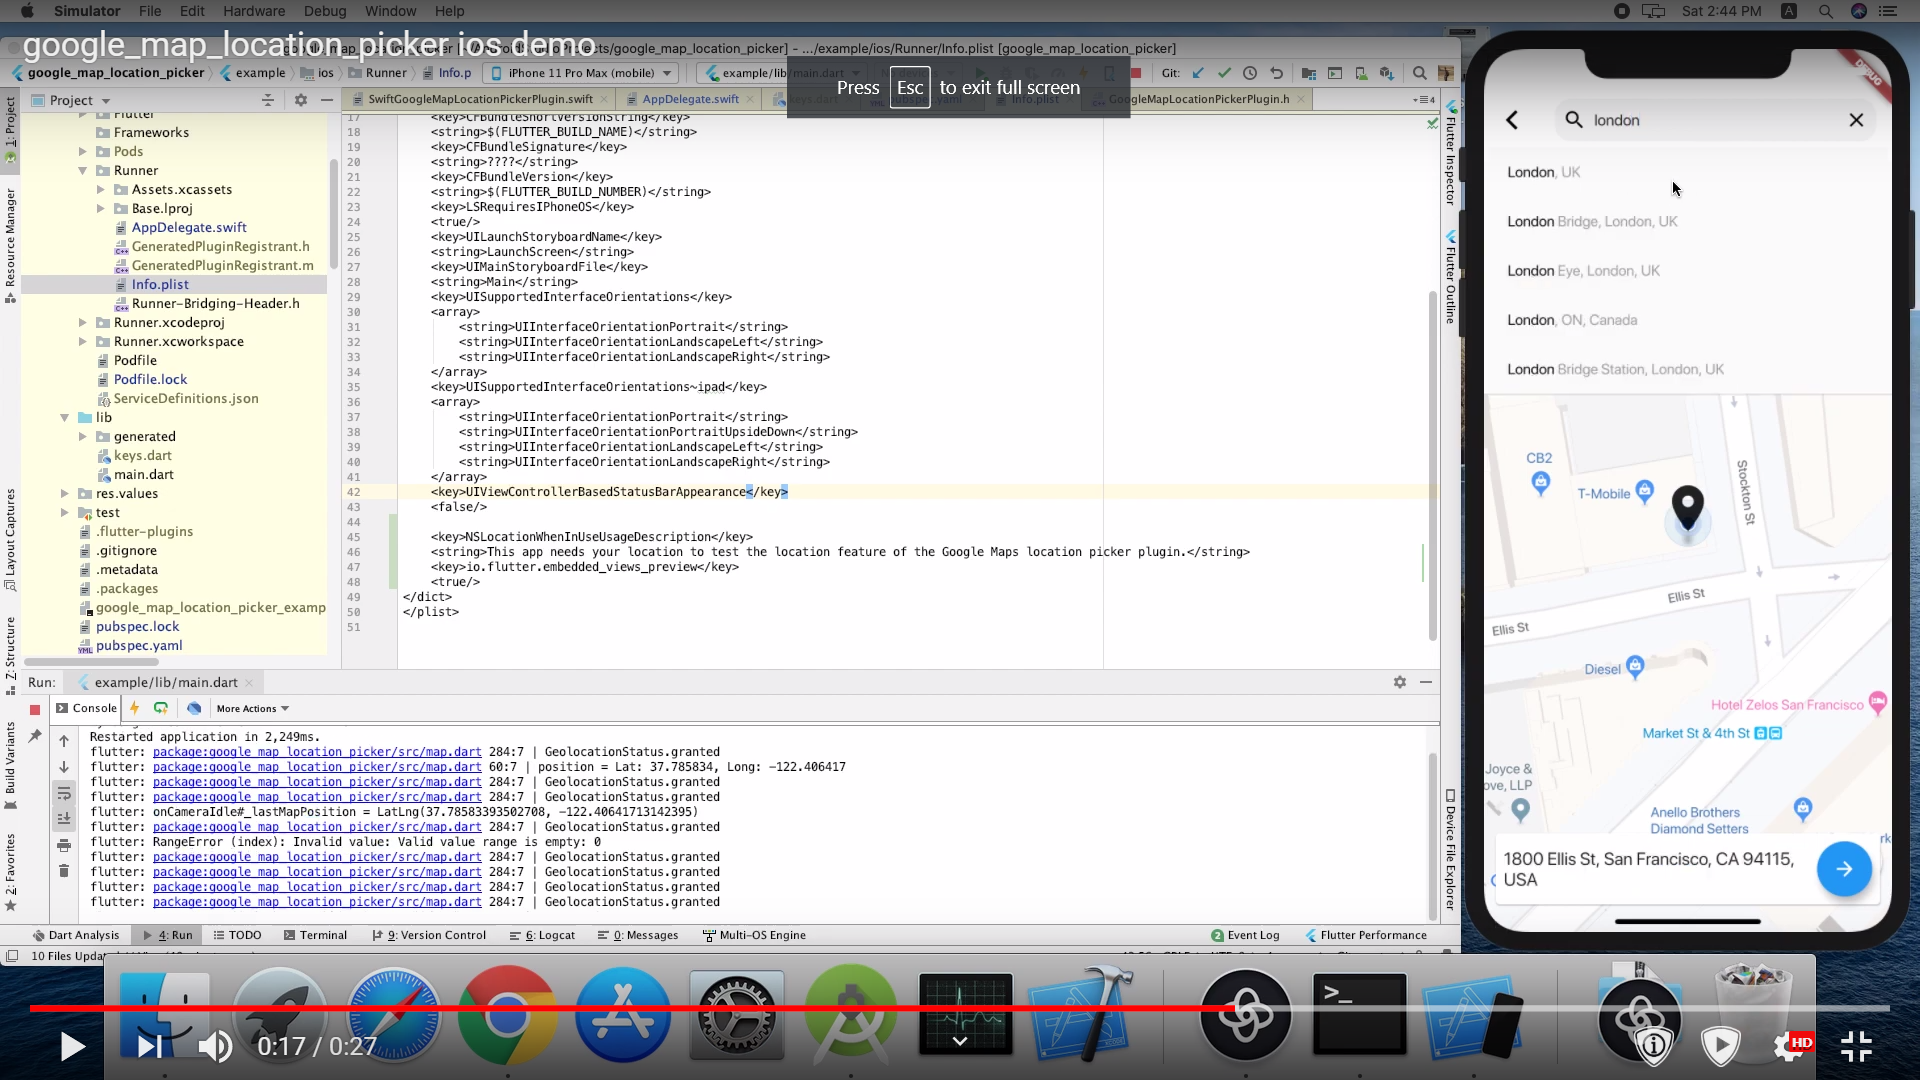Click blue arrow button on address card
The image size is (1920, 1080).
[1843, 869]
